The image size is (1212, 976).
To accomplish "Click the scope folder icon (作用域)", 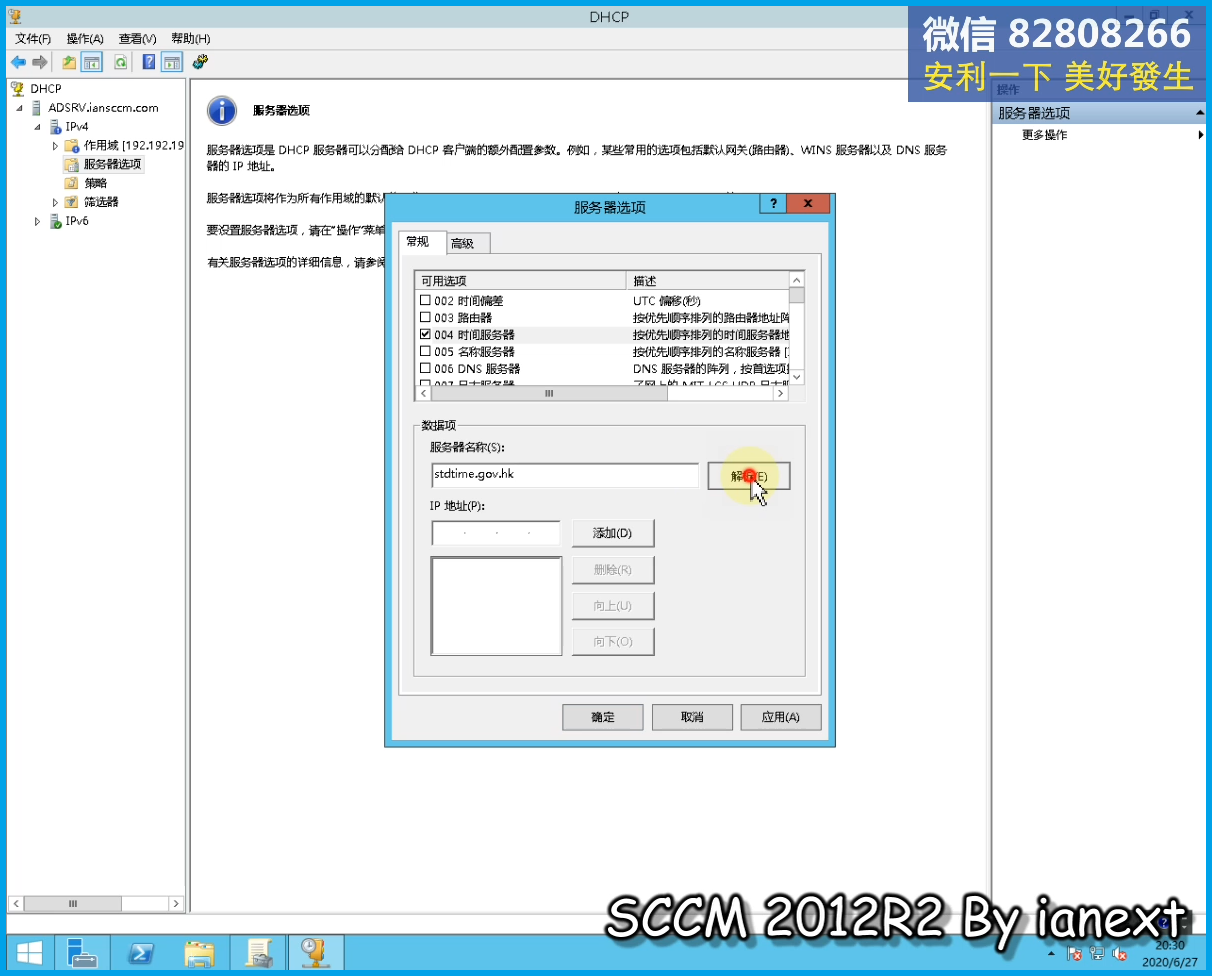I will click(72, 145).
